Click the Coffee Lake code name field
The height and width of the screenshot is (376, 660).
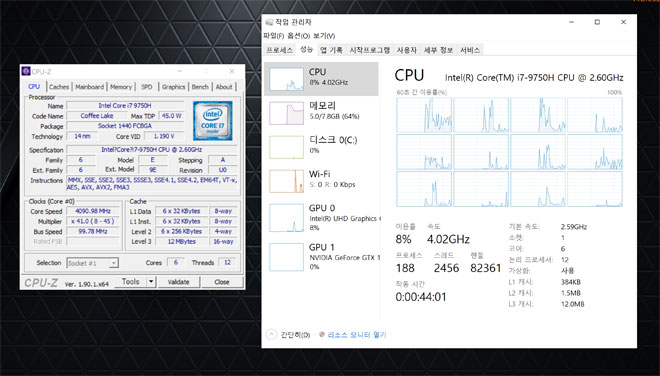[97, 116]
